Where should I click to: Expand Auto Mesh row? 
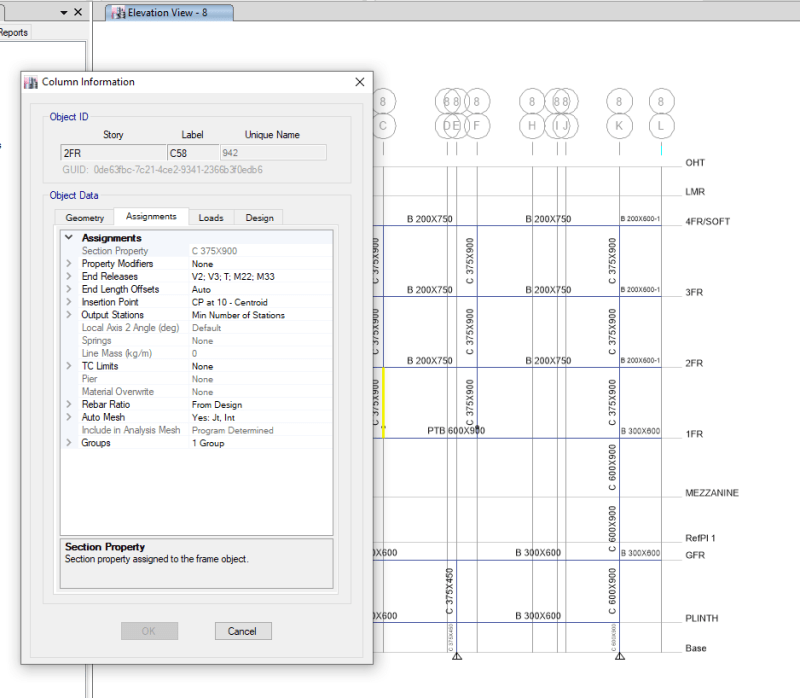point(69,417)
